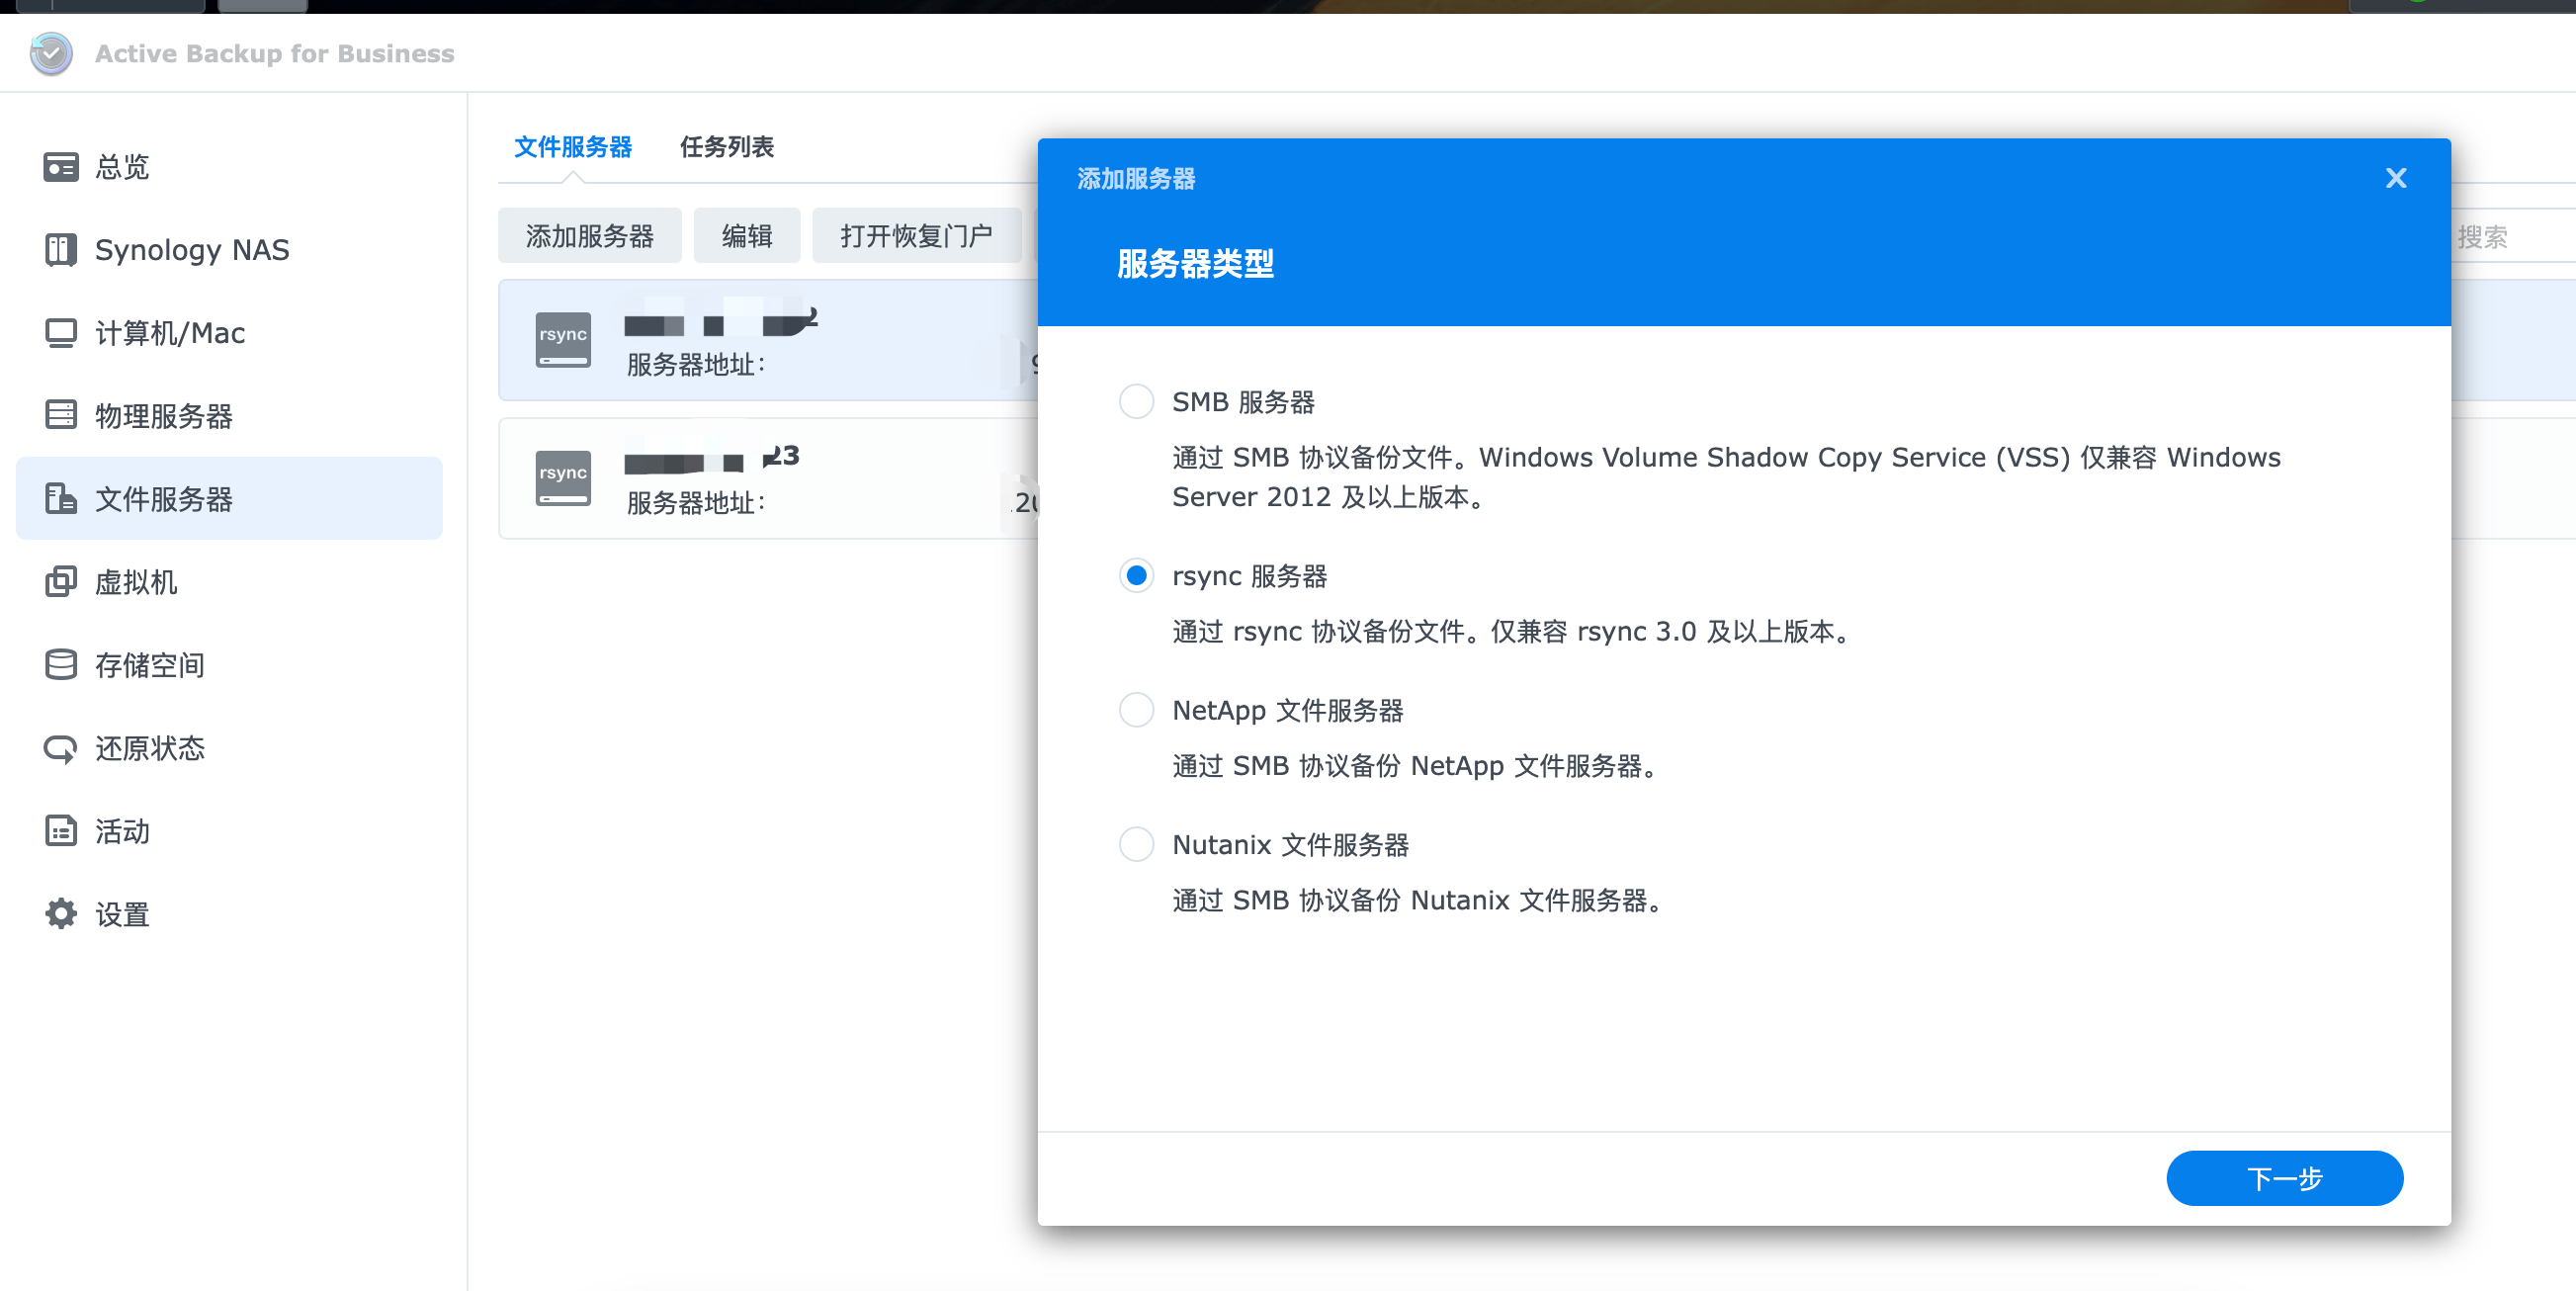Viewport: 2576px width, 1291px height.
Task: Select the first rsync server row
Action: tap(768, 340)
